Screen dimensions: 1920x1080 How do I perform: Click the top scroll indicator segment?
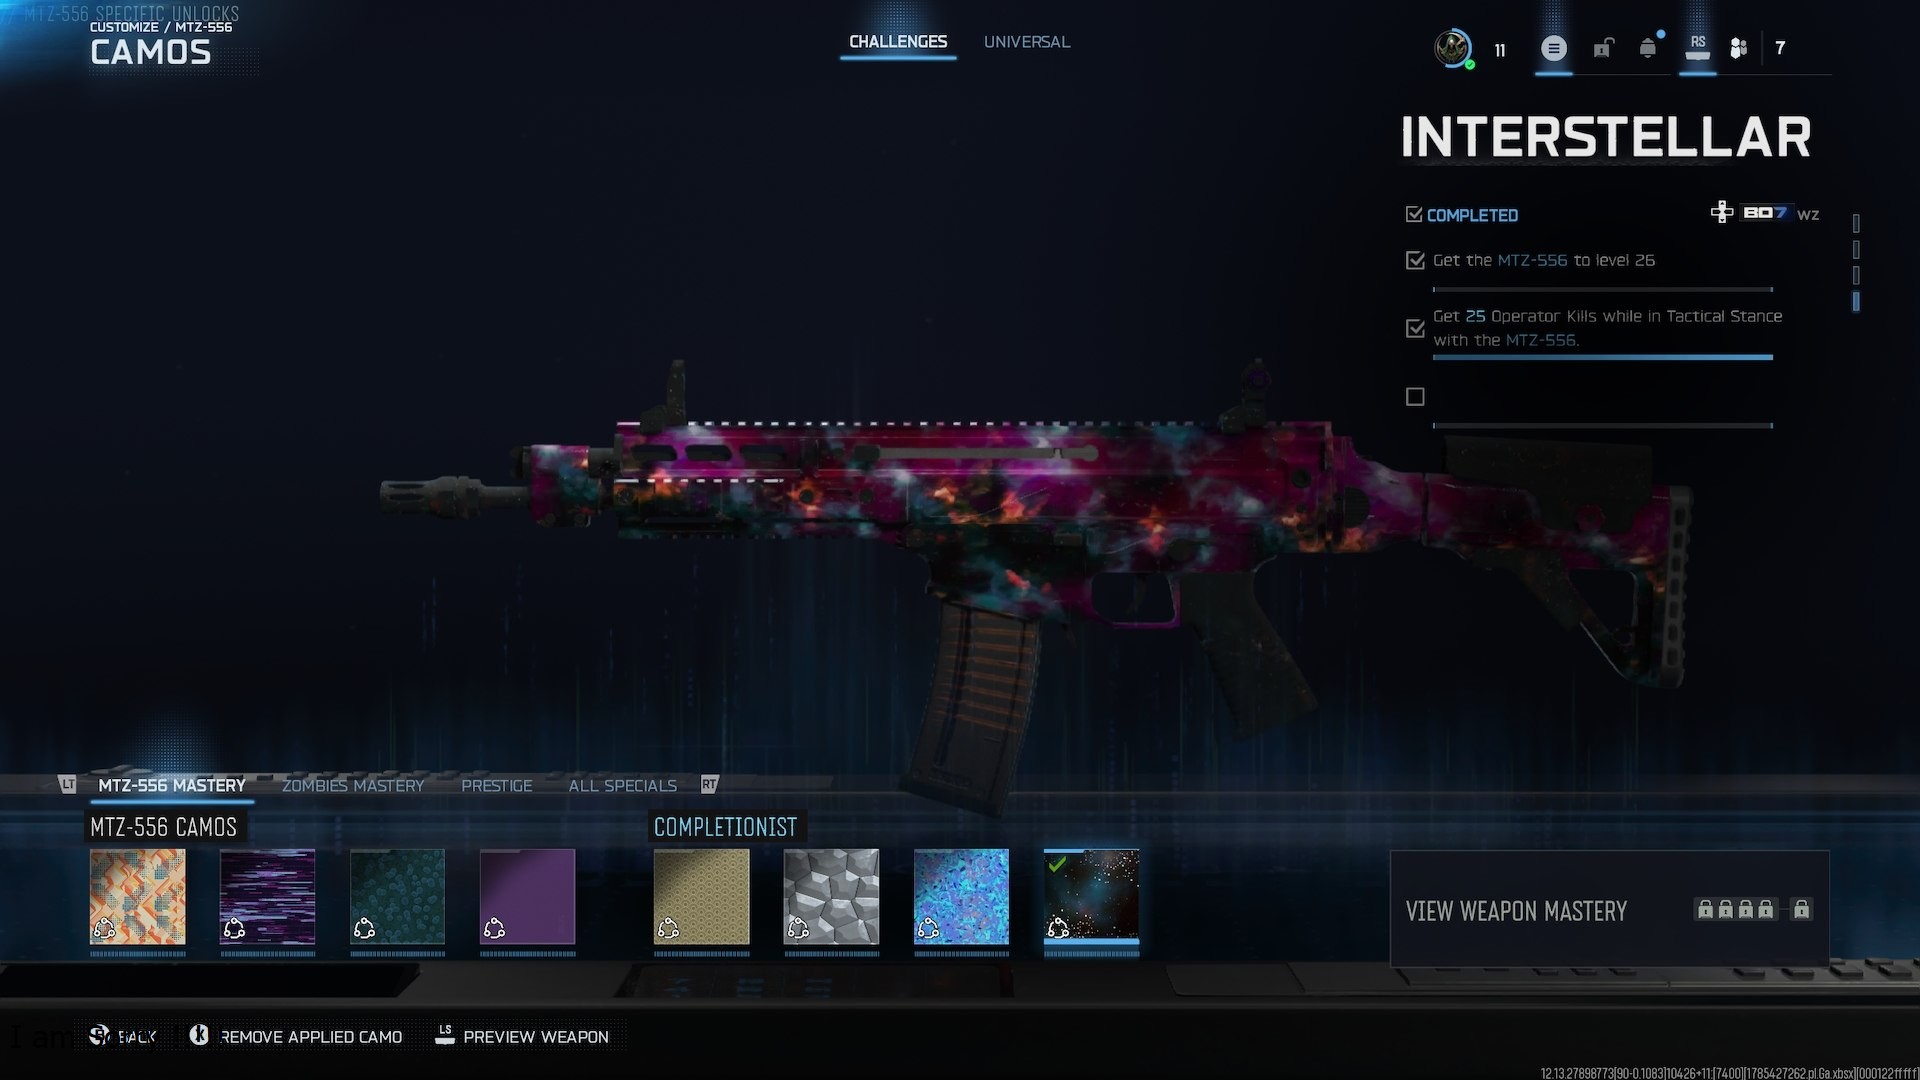pyautogui.click(x=1856, y=223)
